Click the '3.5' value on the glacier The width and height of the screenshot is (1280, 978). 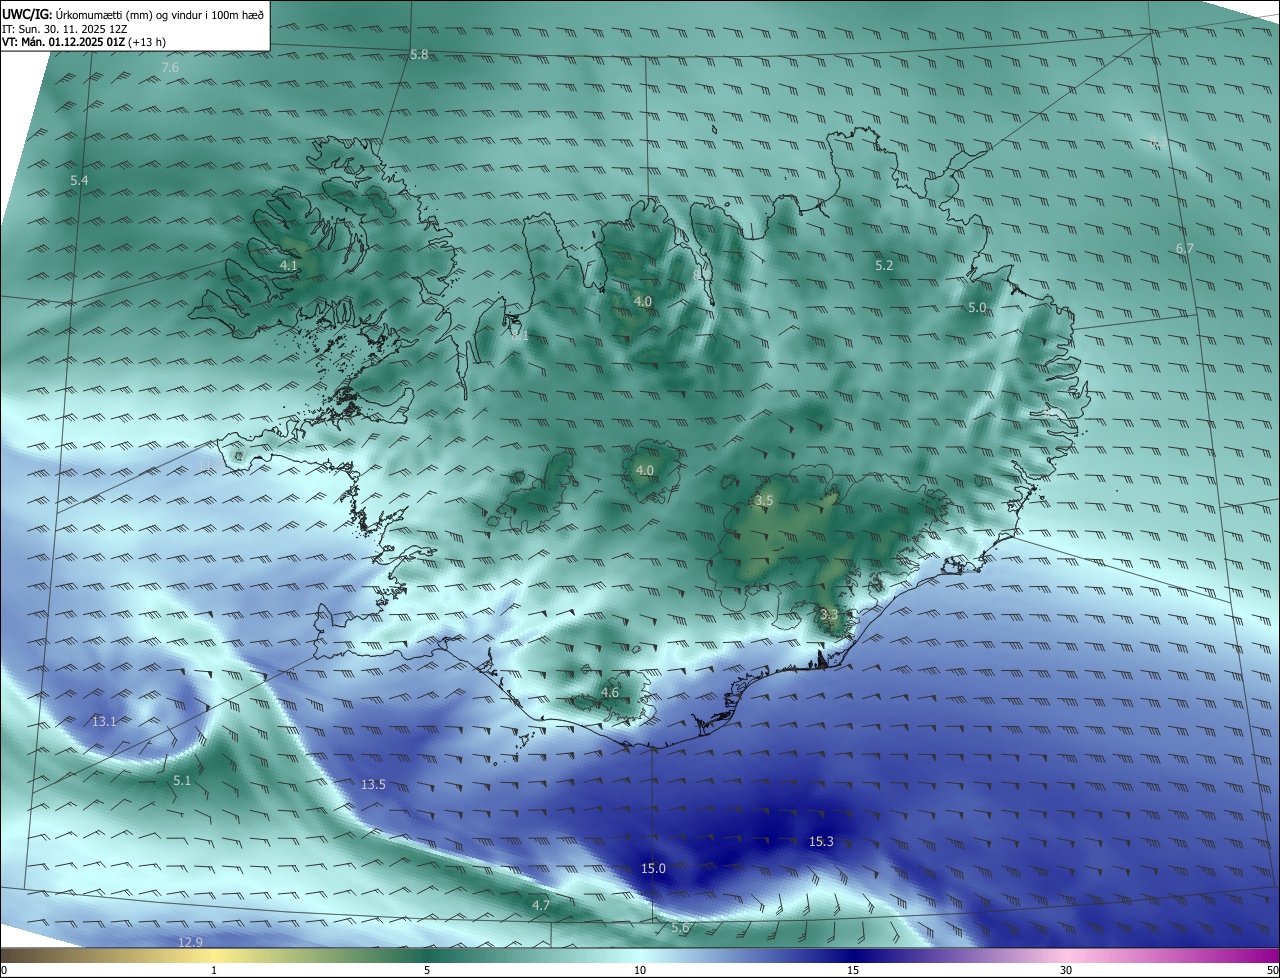point(764,500)
